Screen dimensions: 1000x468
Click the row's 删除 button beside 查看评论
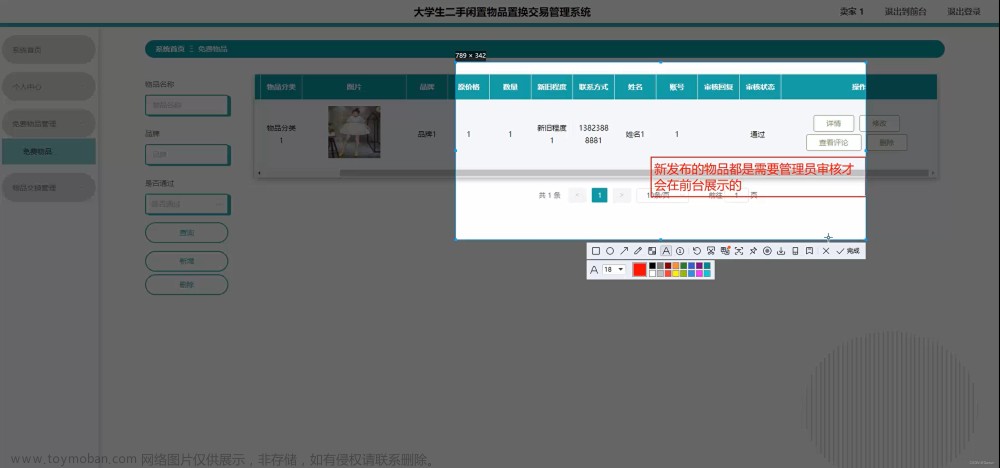click(886, 142)
